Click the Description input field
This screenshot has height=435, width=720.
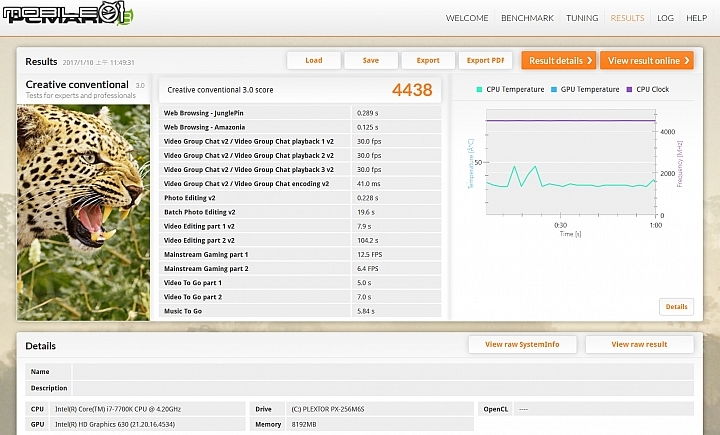(383, 388)
